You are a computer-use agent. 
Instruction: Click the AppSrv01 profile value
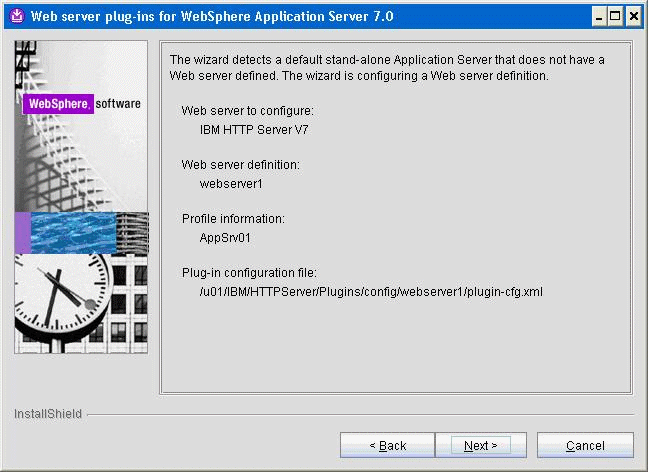225,237
